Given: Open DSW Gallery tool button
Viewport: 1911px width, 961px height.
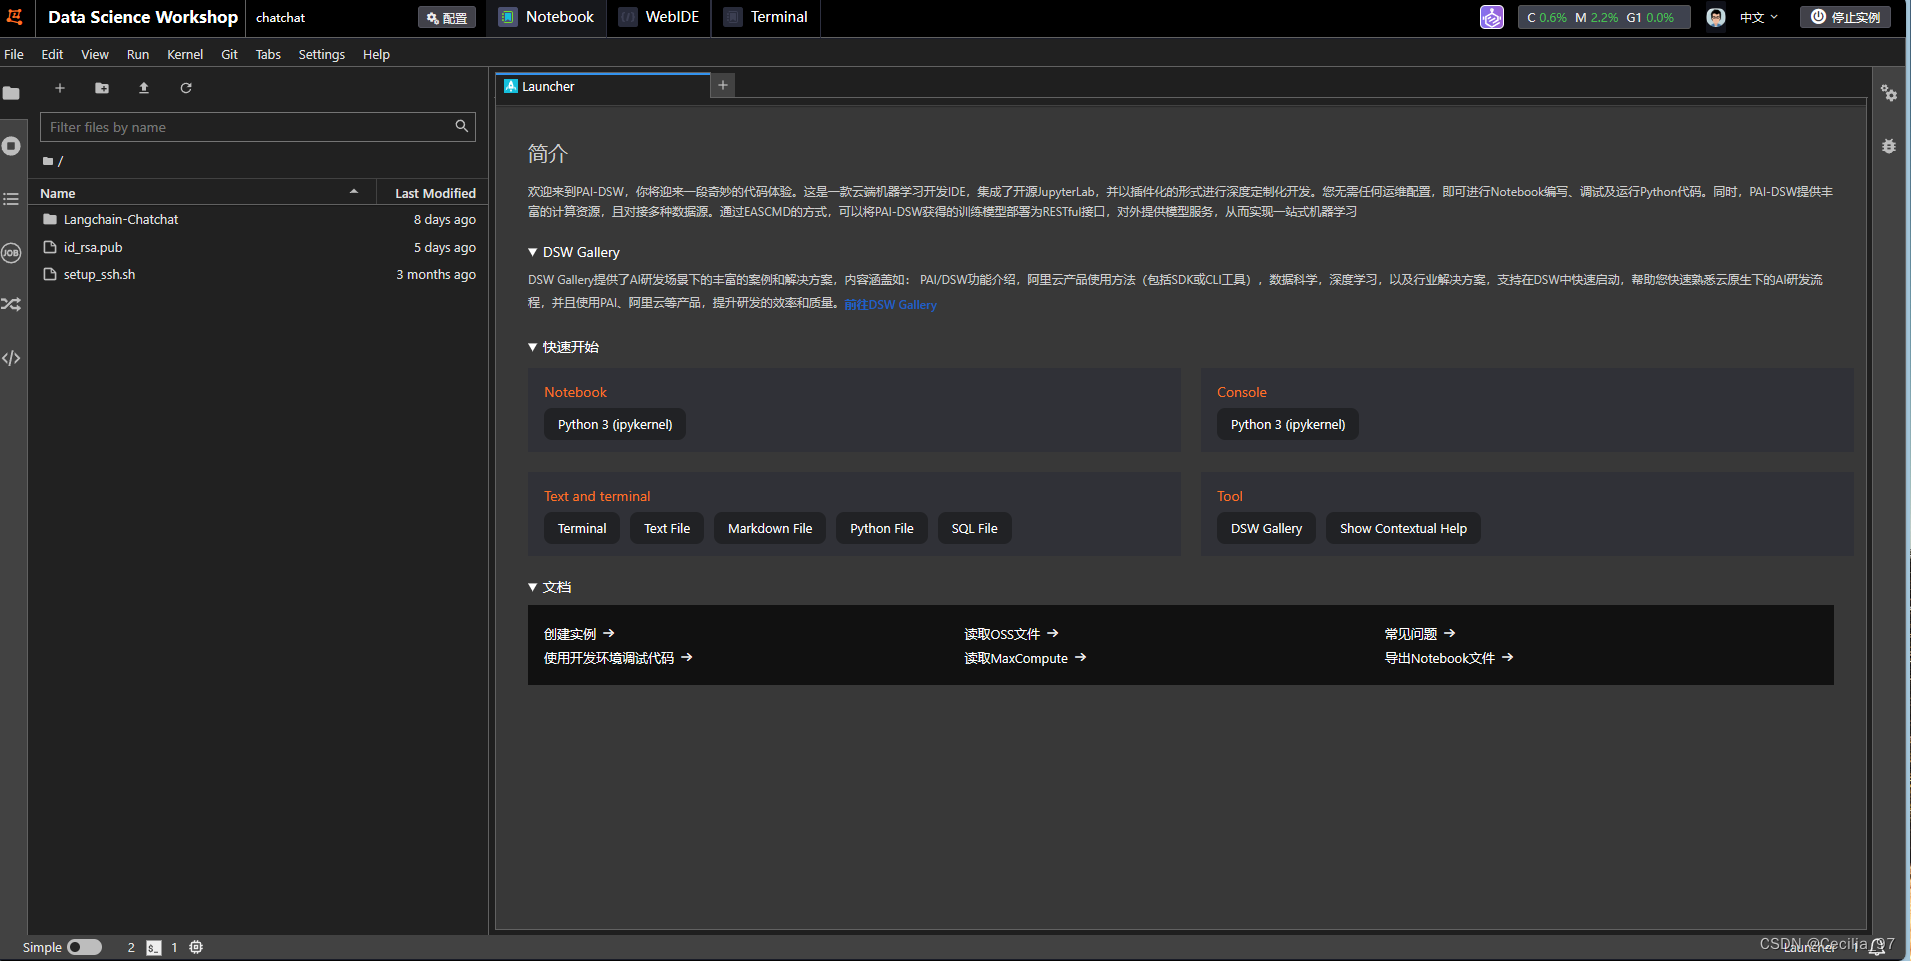Looking at the screenshot, I should pyautogui.click(x=1266, y=528).
